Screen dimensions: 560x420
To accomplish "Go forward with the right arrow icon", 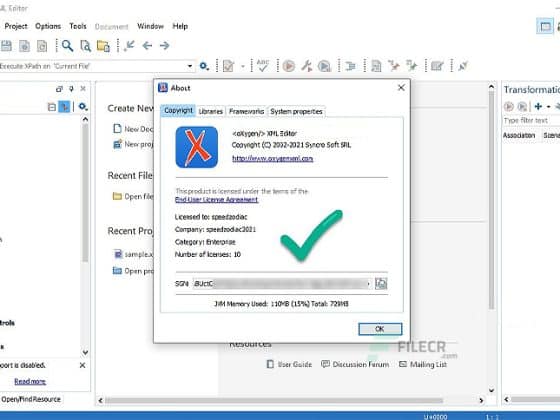I will click(x=164, y=46).
